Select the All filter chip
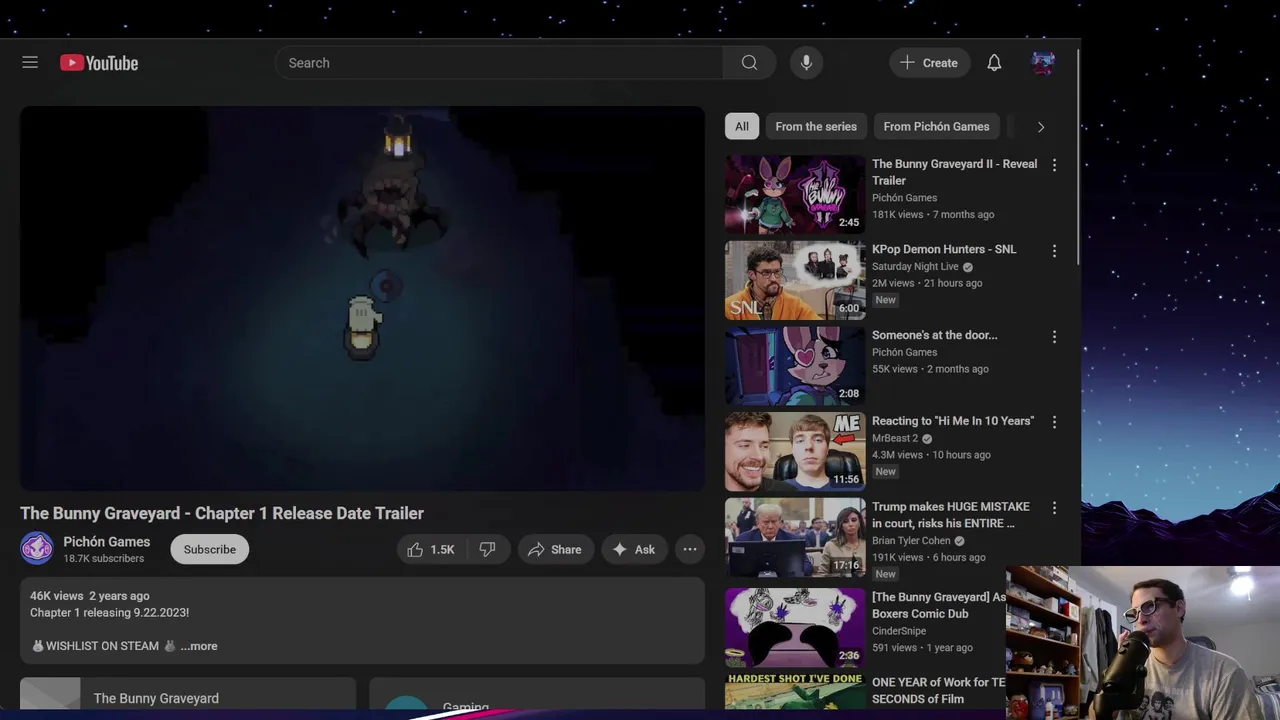The width and height of the screenshot is (1280, 720). [741, 127]
